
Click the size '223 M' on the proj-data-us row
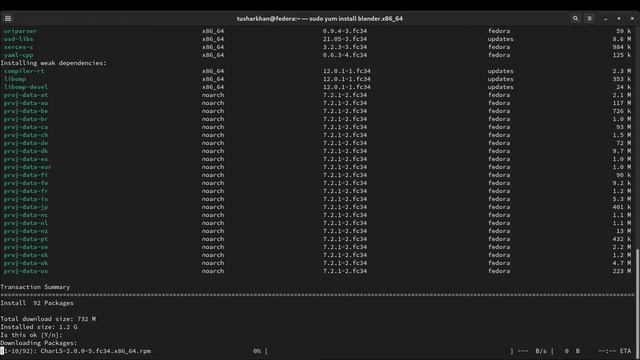[x=622, y=271]
